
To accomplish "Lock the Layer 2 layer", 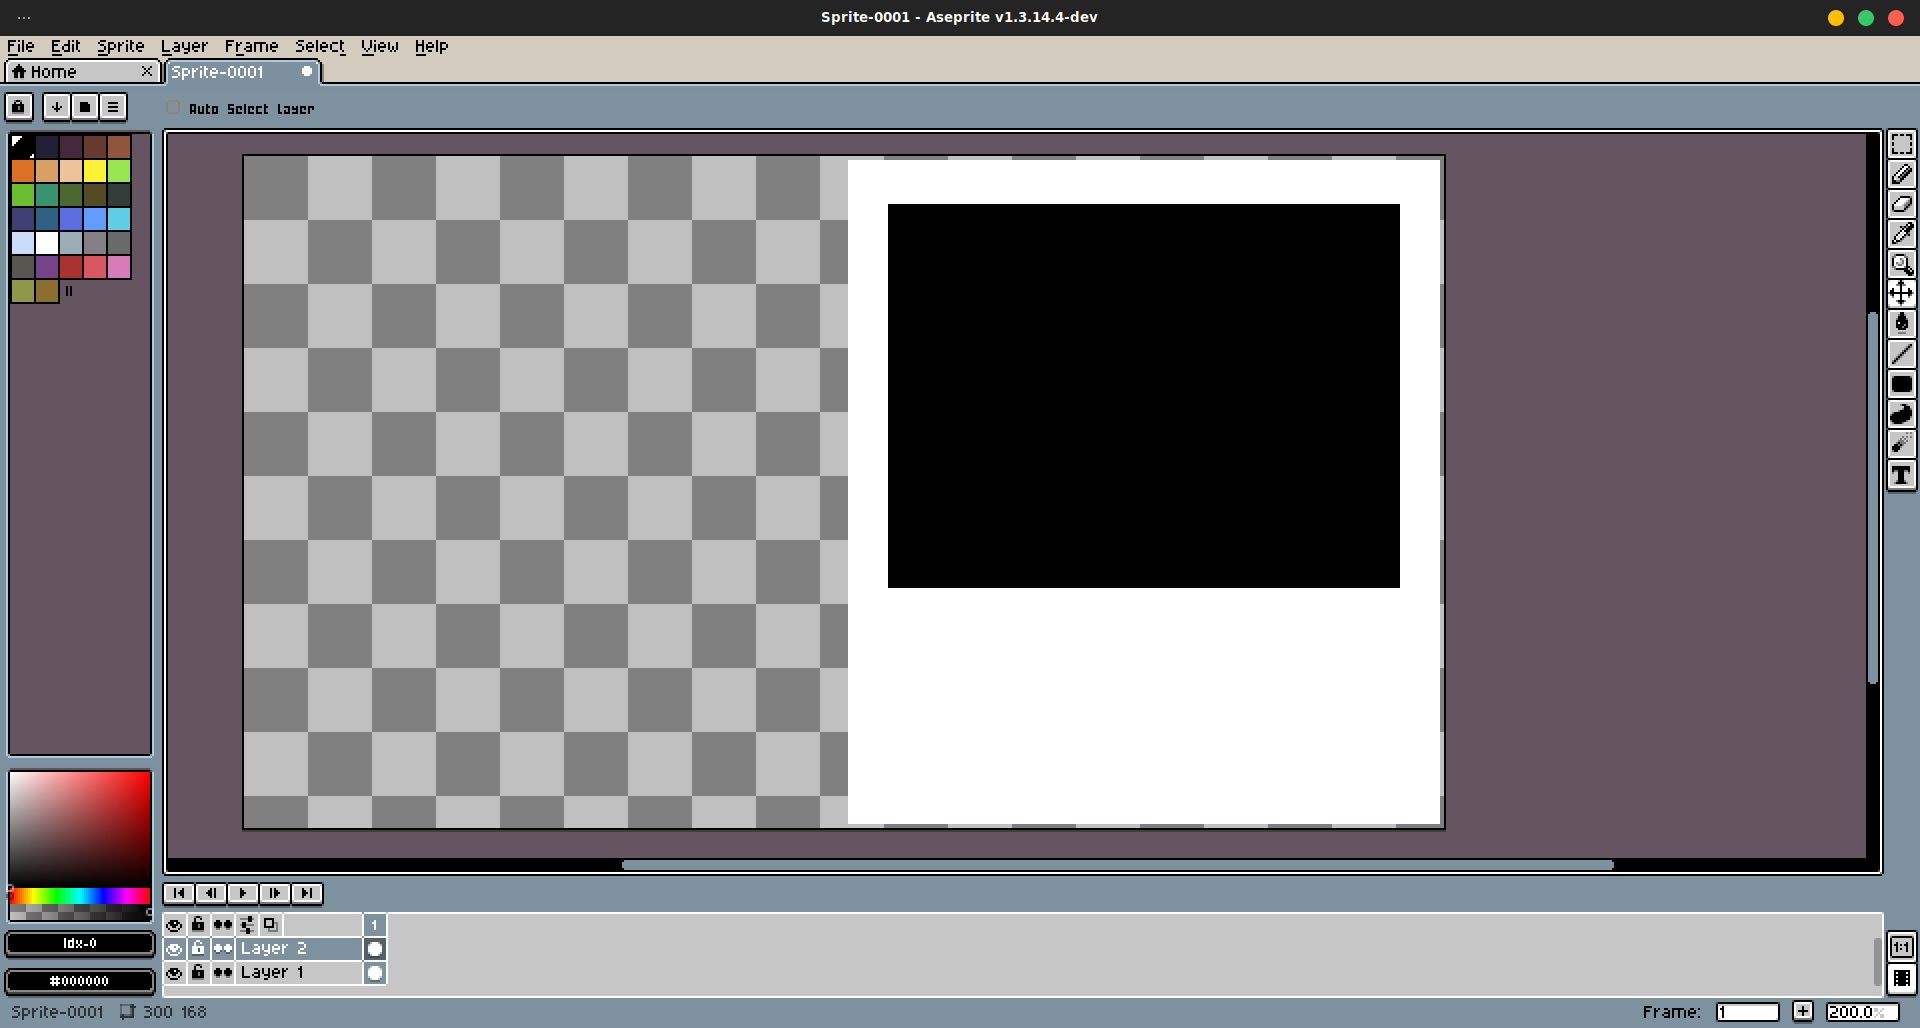I will 197,948.
